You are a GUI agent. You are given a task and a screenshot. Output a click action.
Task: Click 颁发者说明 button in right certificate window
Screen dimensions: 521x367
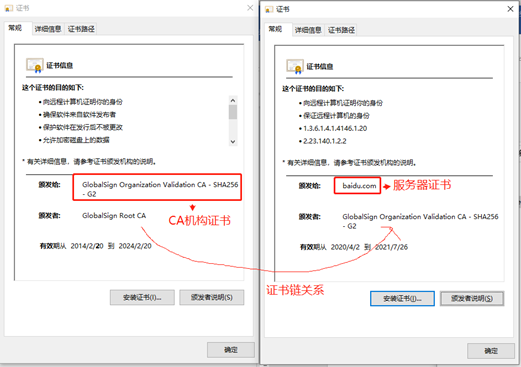472,298
